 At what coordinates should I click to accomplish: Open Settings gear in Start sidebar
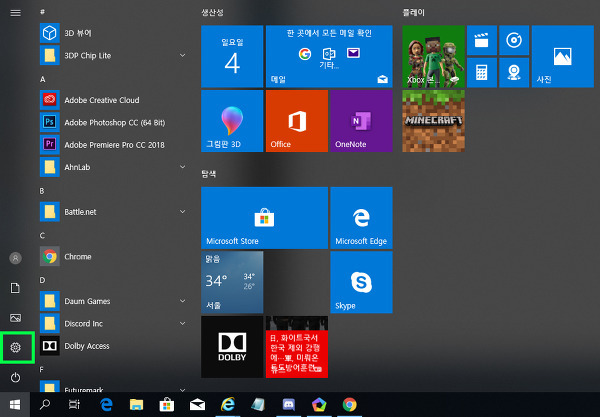click(x=15, y=347)
